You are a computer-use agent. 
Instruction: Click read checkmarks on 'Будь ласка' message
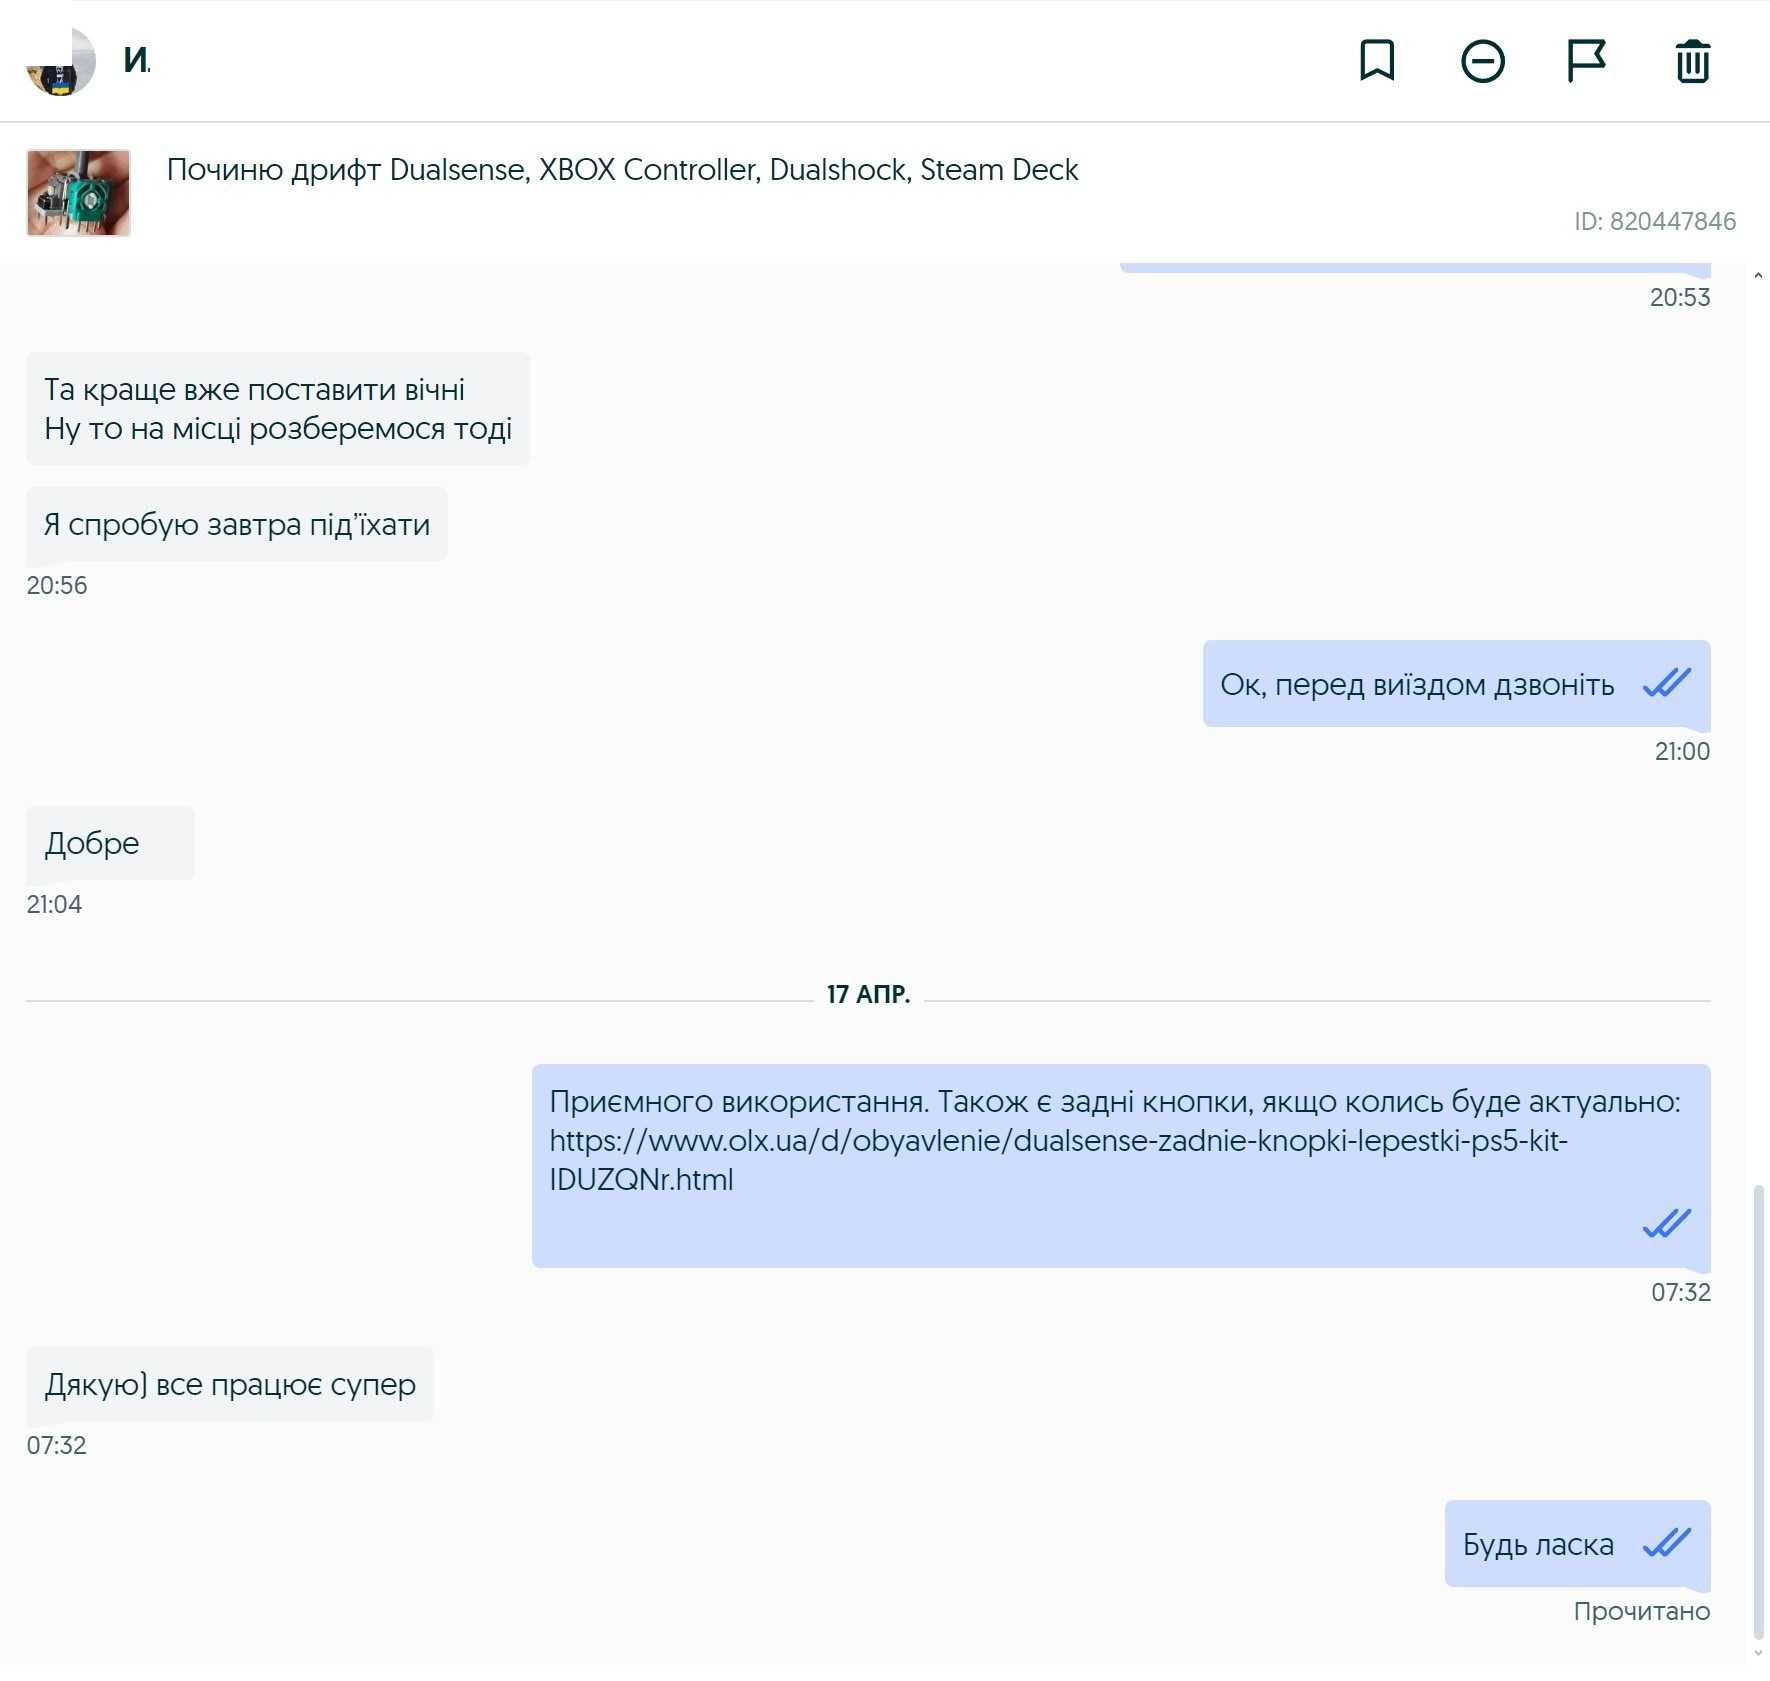[1666, 1543]
